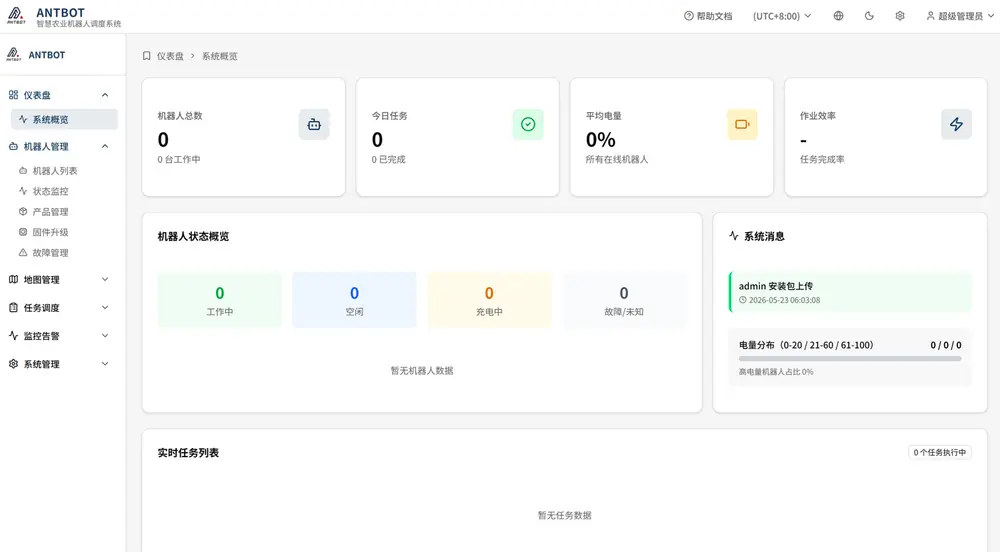This screenshot has height=552, width=1000.
Task: Collapse the 仪表盘 menu chevron
Action: coord(105,95)
